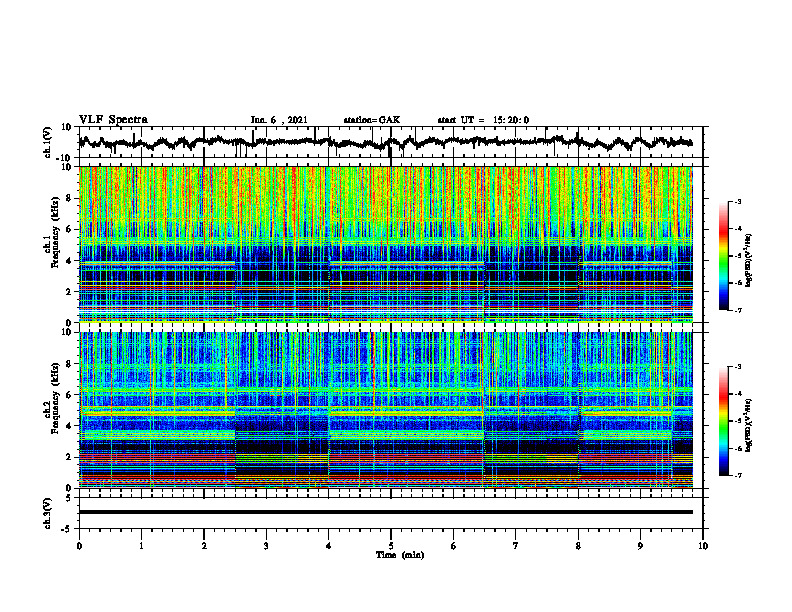Click the 'station=GAK' label
This screenshot has height=612, width=792.
[x=372, y=120]
